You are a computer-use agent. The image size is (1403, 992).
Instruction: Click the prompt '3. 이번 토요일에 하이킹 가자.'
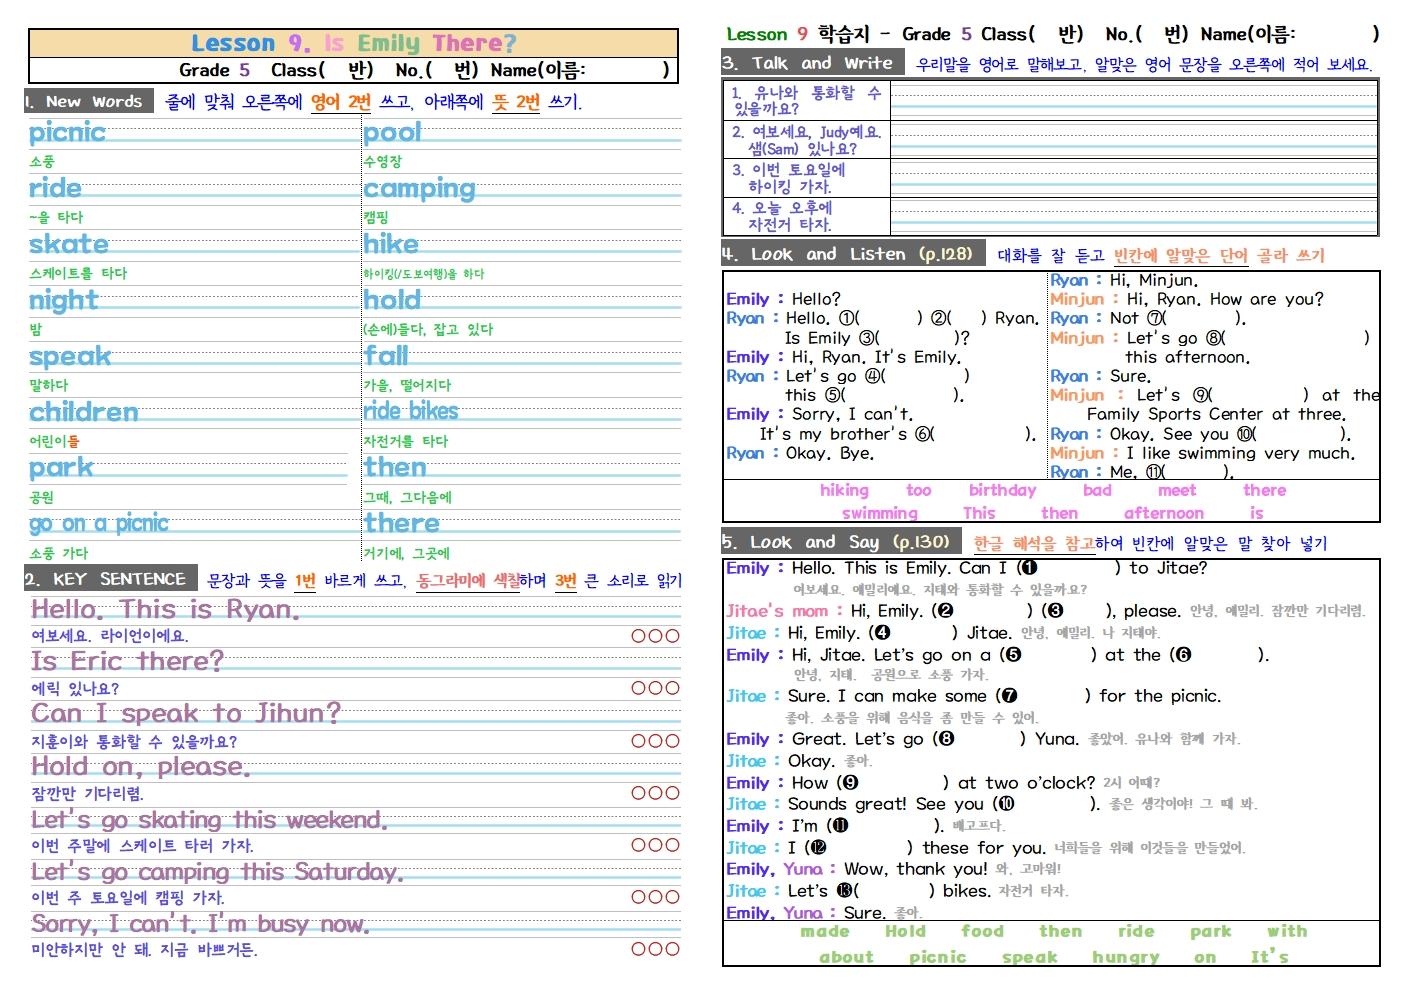pyautogui.click(x=788, y=178)
